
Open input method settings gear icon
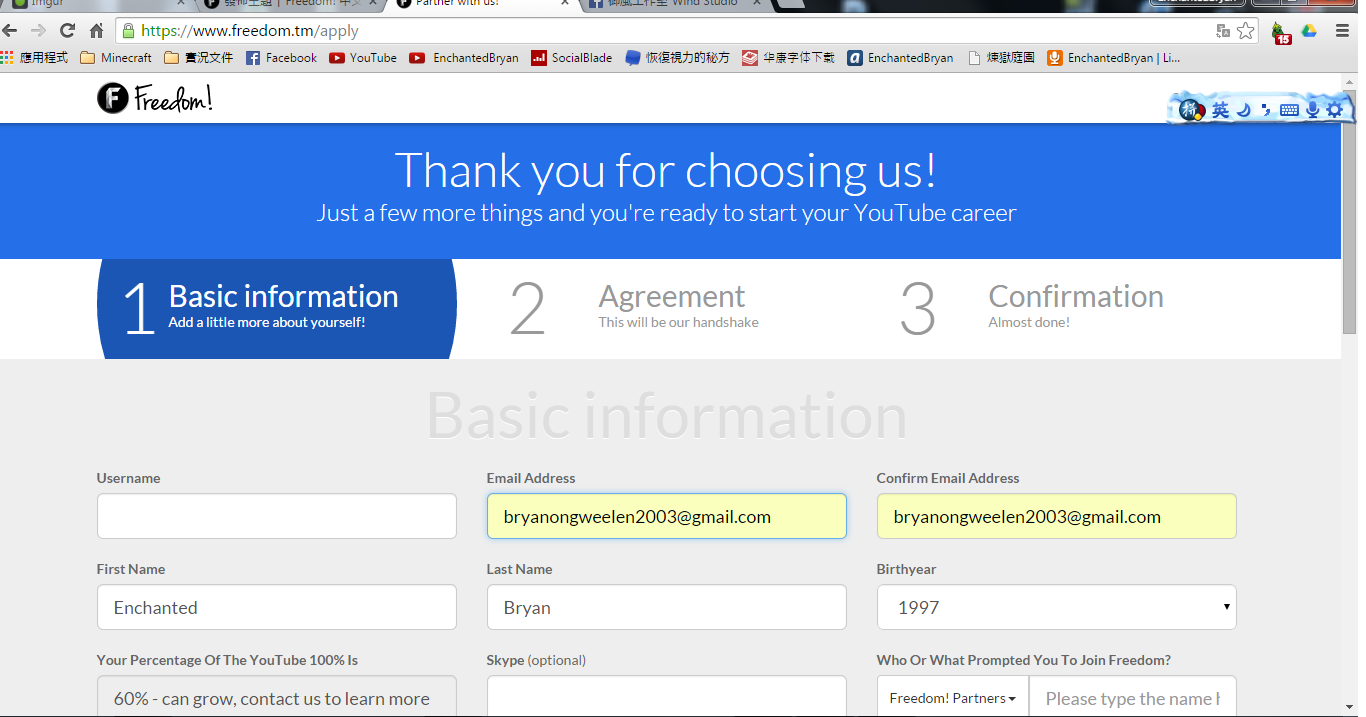(1334, 110)
